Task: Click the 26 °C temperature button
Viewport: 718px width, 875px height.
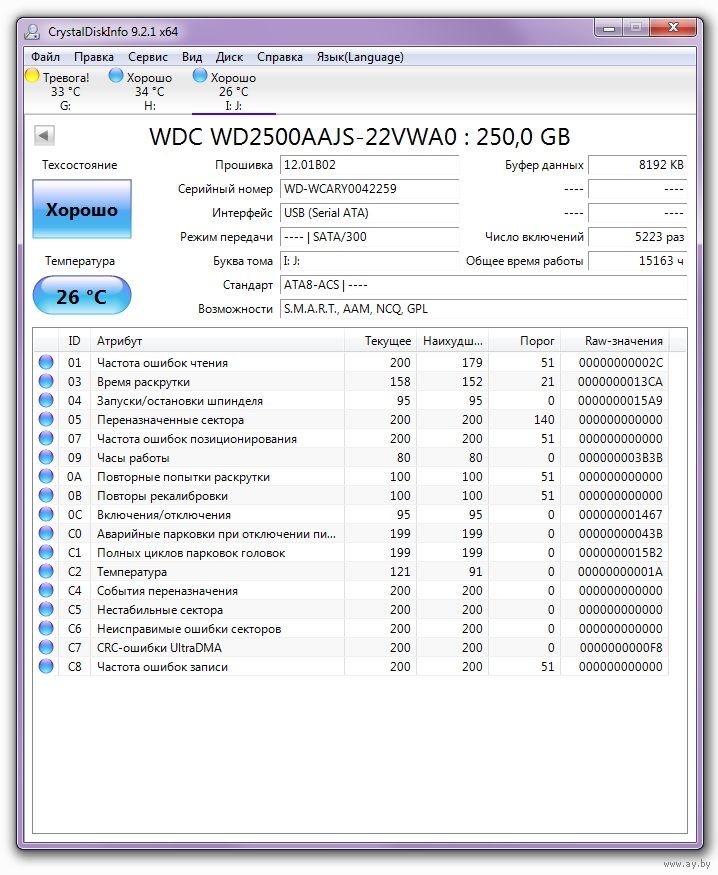Action: (x=82, y=296)
